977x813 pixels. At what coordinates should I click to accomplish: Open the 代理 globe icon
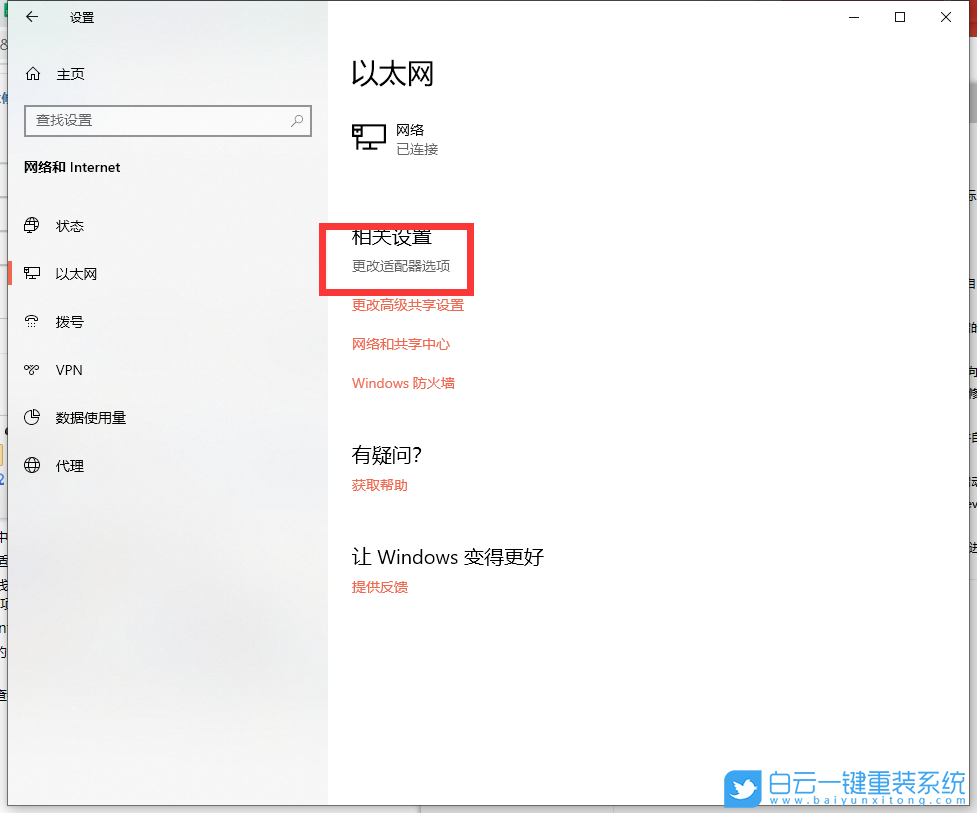click(x=33, y=465)
